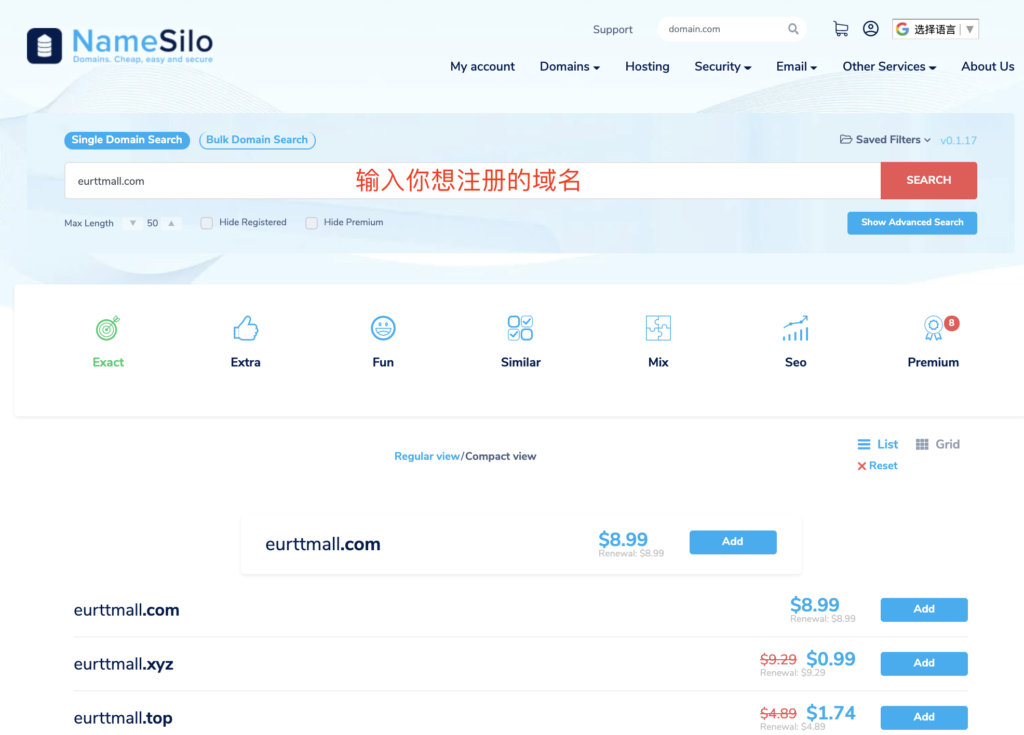Open the Hosting menu item

pyautogui.click(x=647, y=67)
